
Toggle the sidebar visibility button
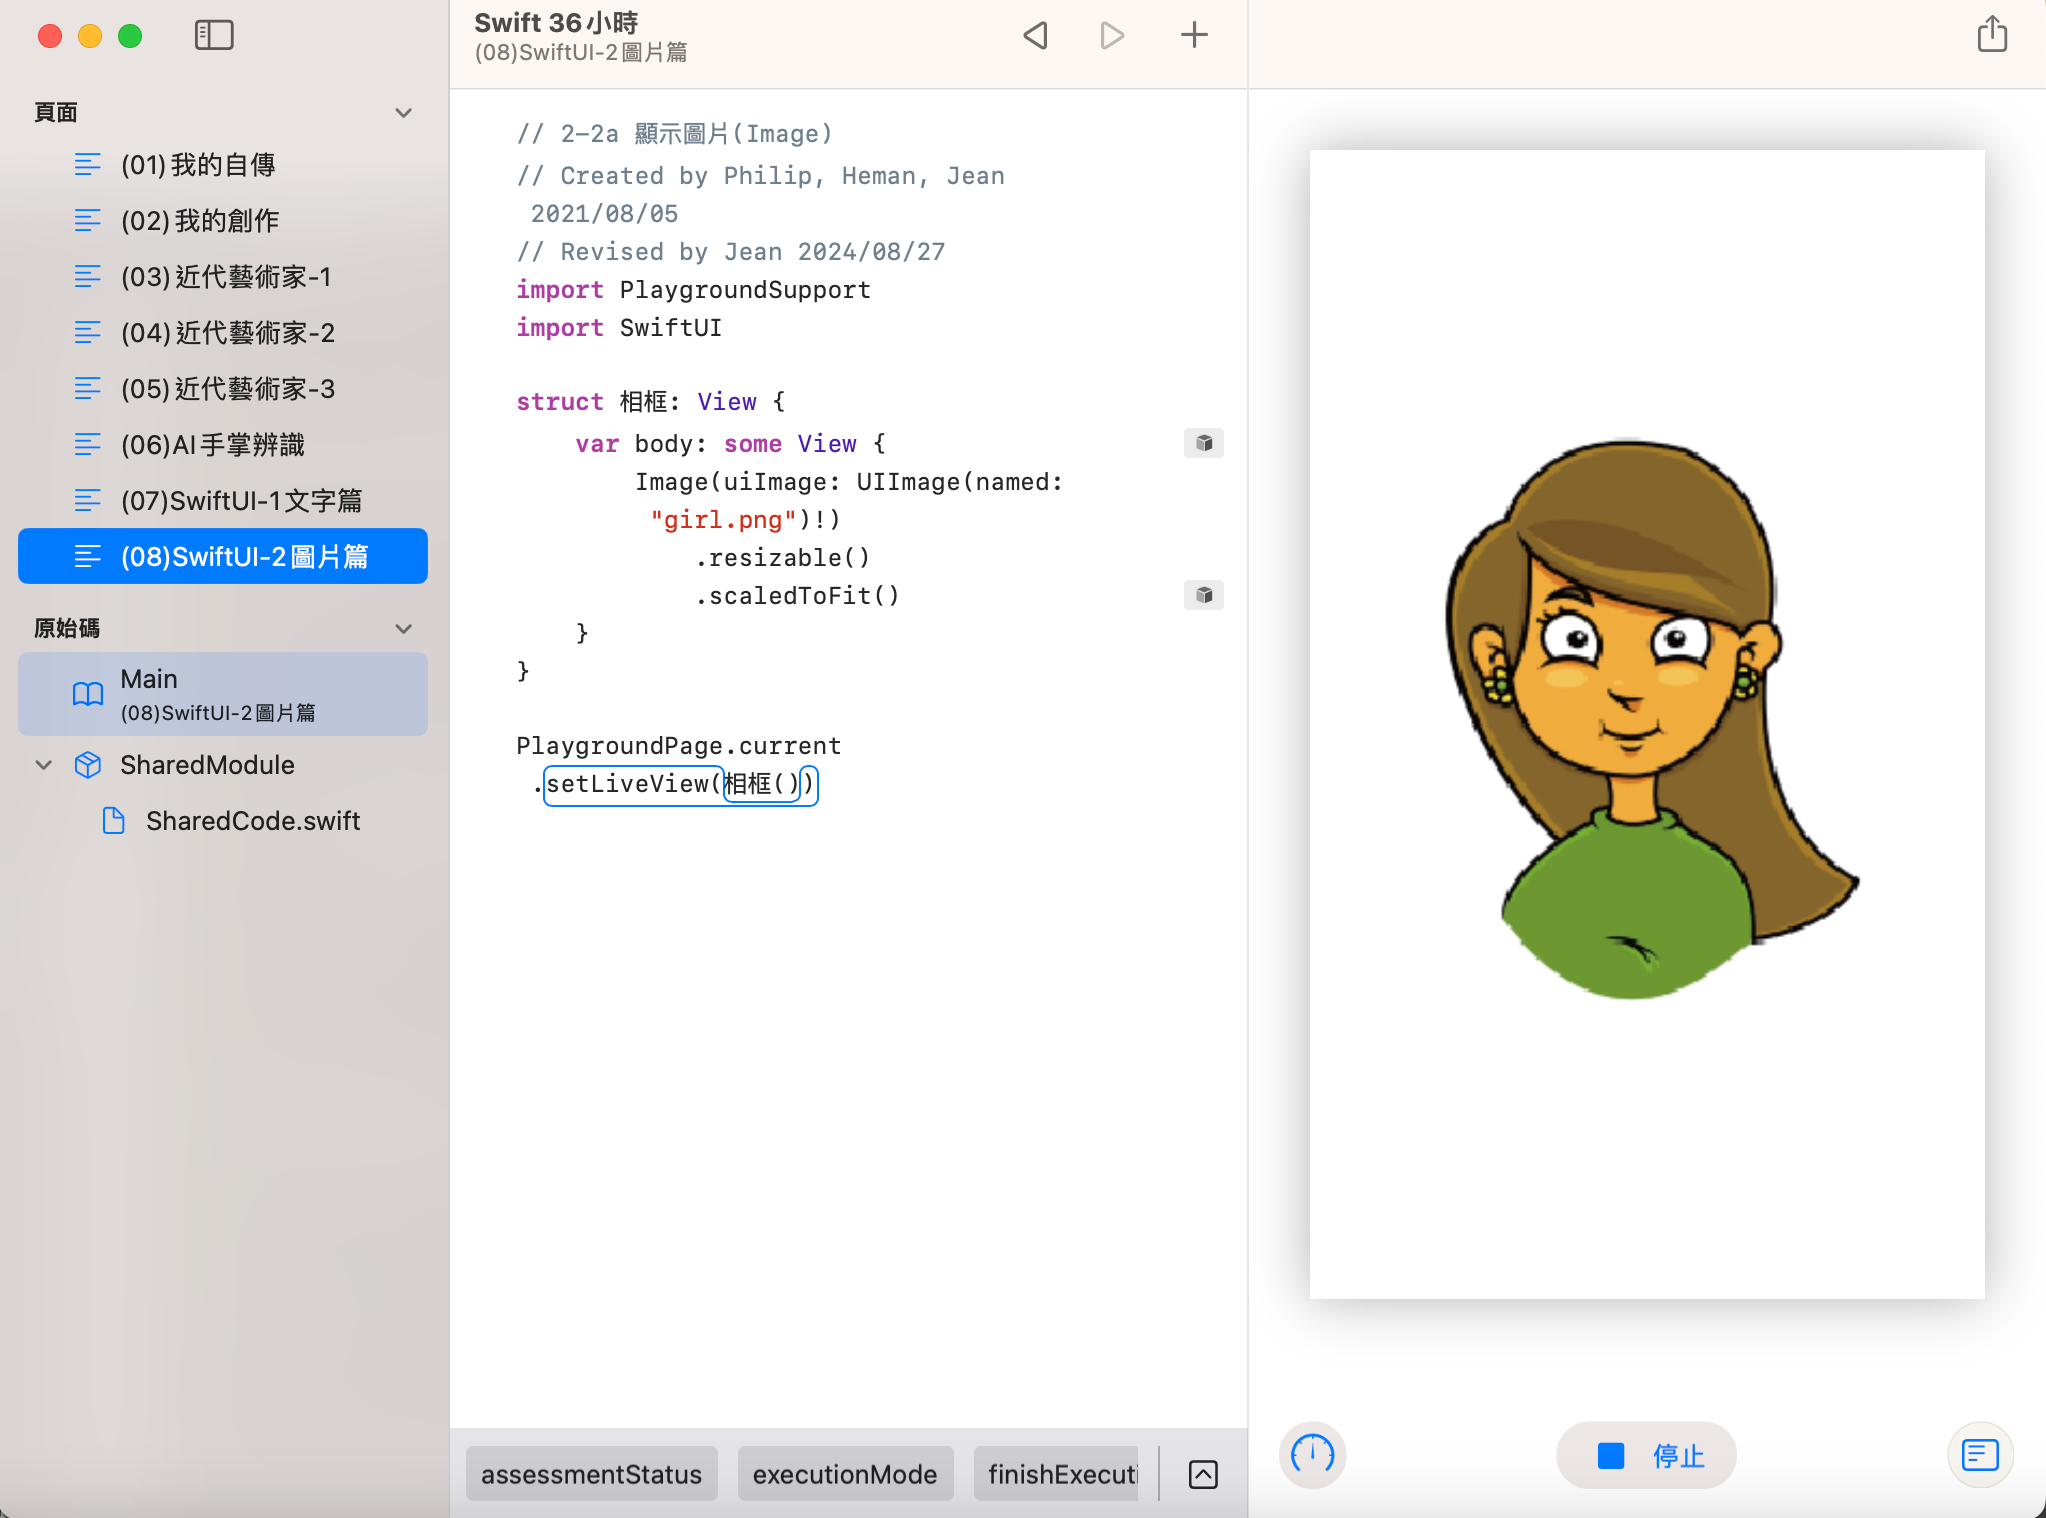[214, 36]
